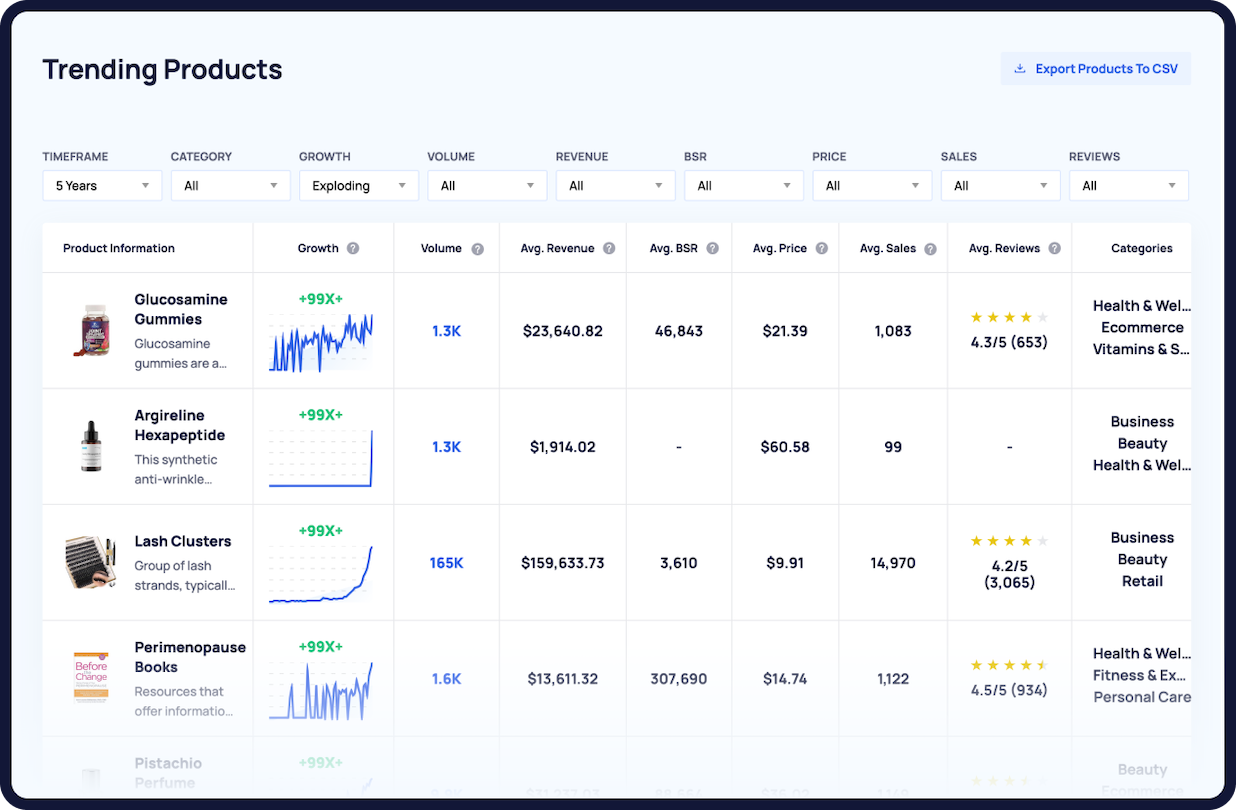
Task: Click Ecommerce category in Glucosamine Gummies row
Action: tap(1142, 327)
